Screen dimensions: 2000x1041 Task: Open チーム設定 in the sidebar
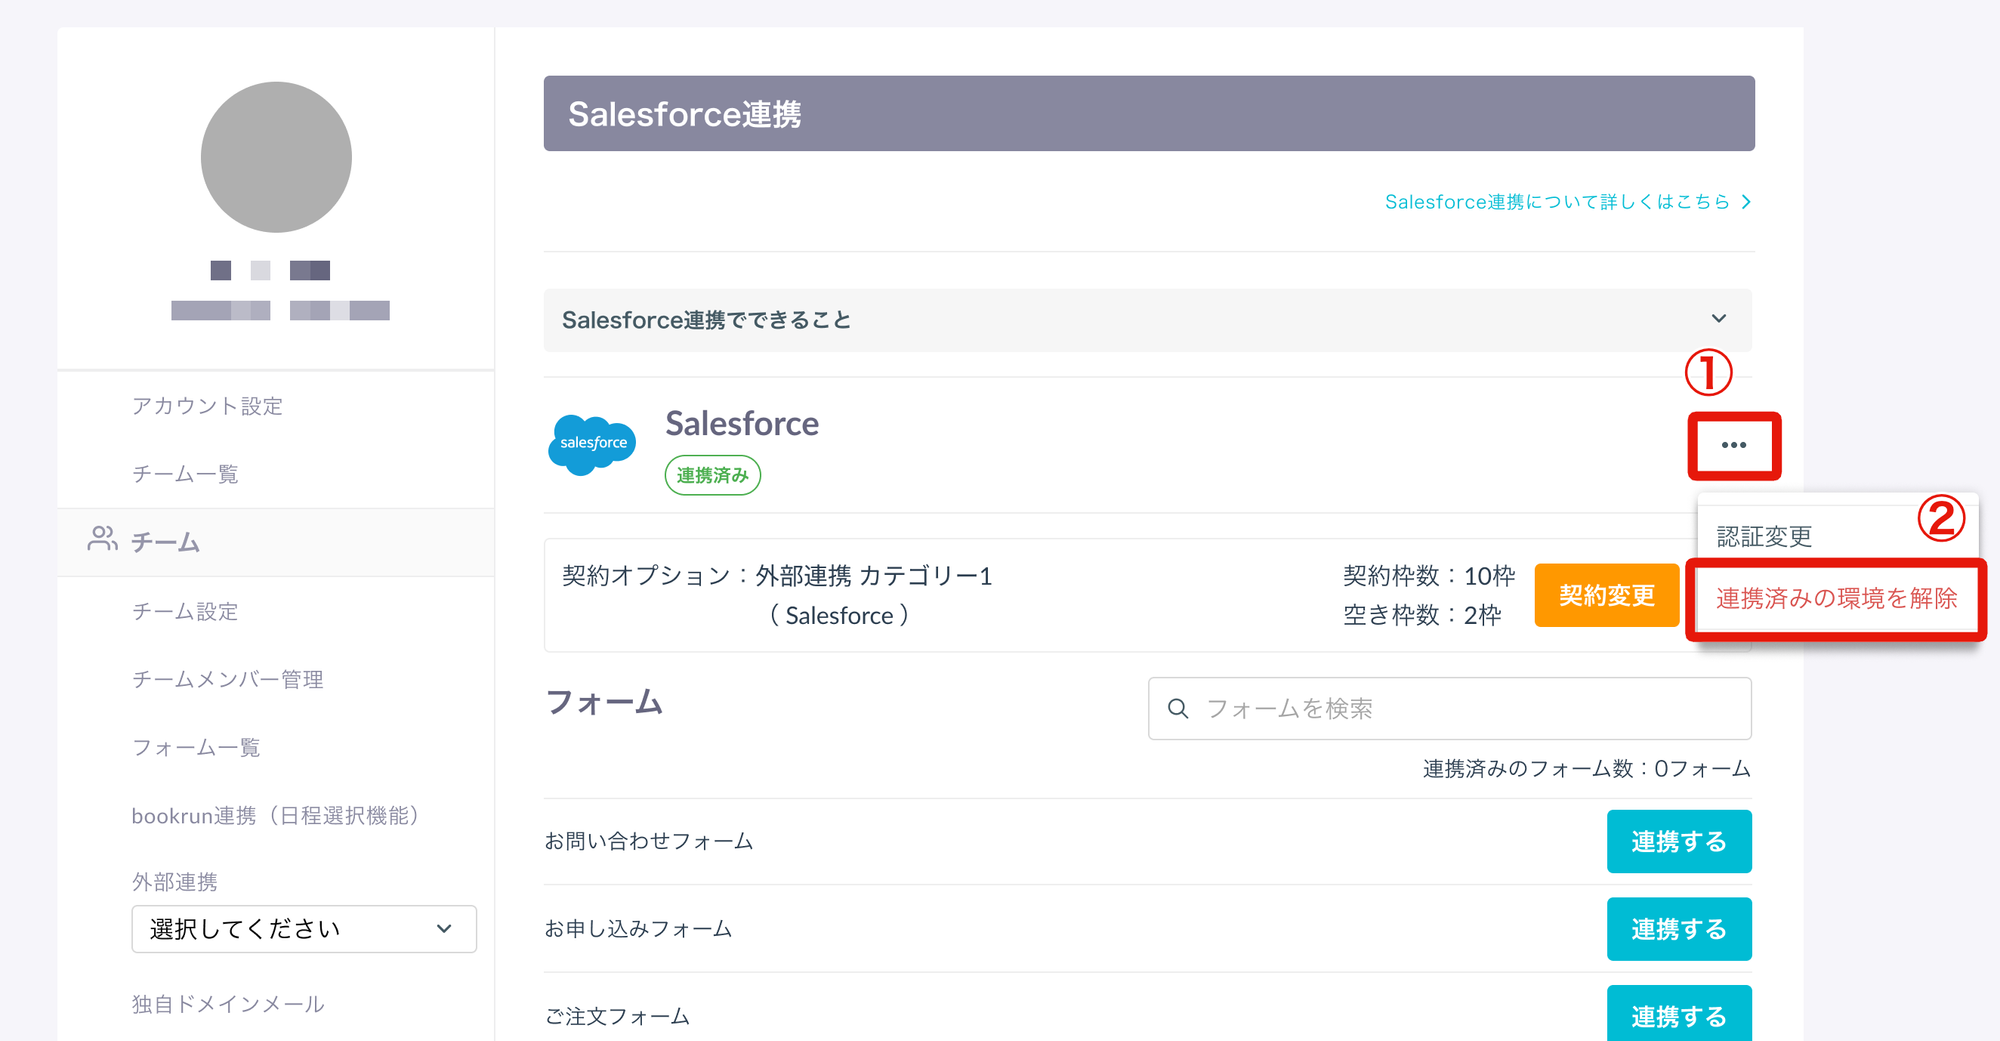185,611
